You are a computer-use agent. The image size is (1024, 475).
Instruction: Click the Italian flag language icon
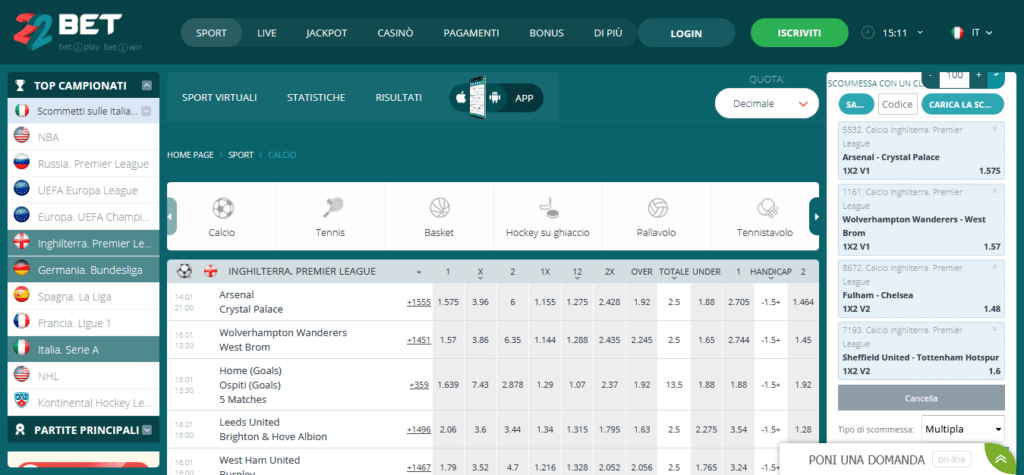tap(957, 32)
